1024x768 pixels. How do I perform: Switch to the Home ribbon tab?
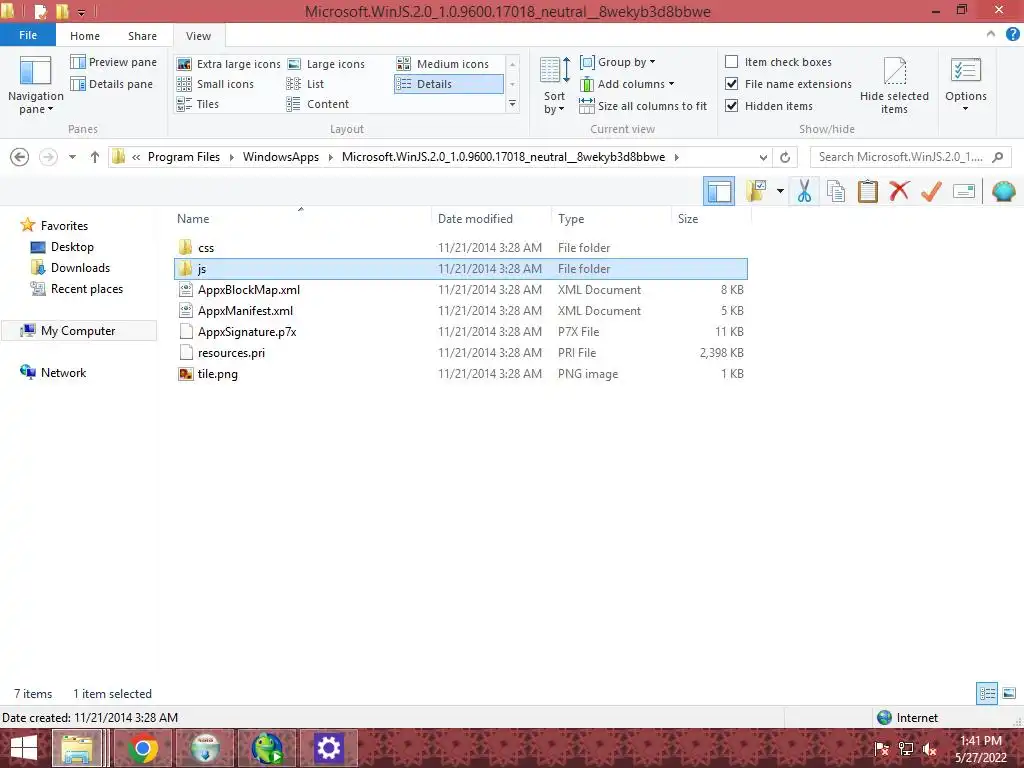tap(85, 36)
